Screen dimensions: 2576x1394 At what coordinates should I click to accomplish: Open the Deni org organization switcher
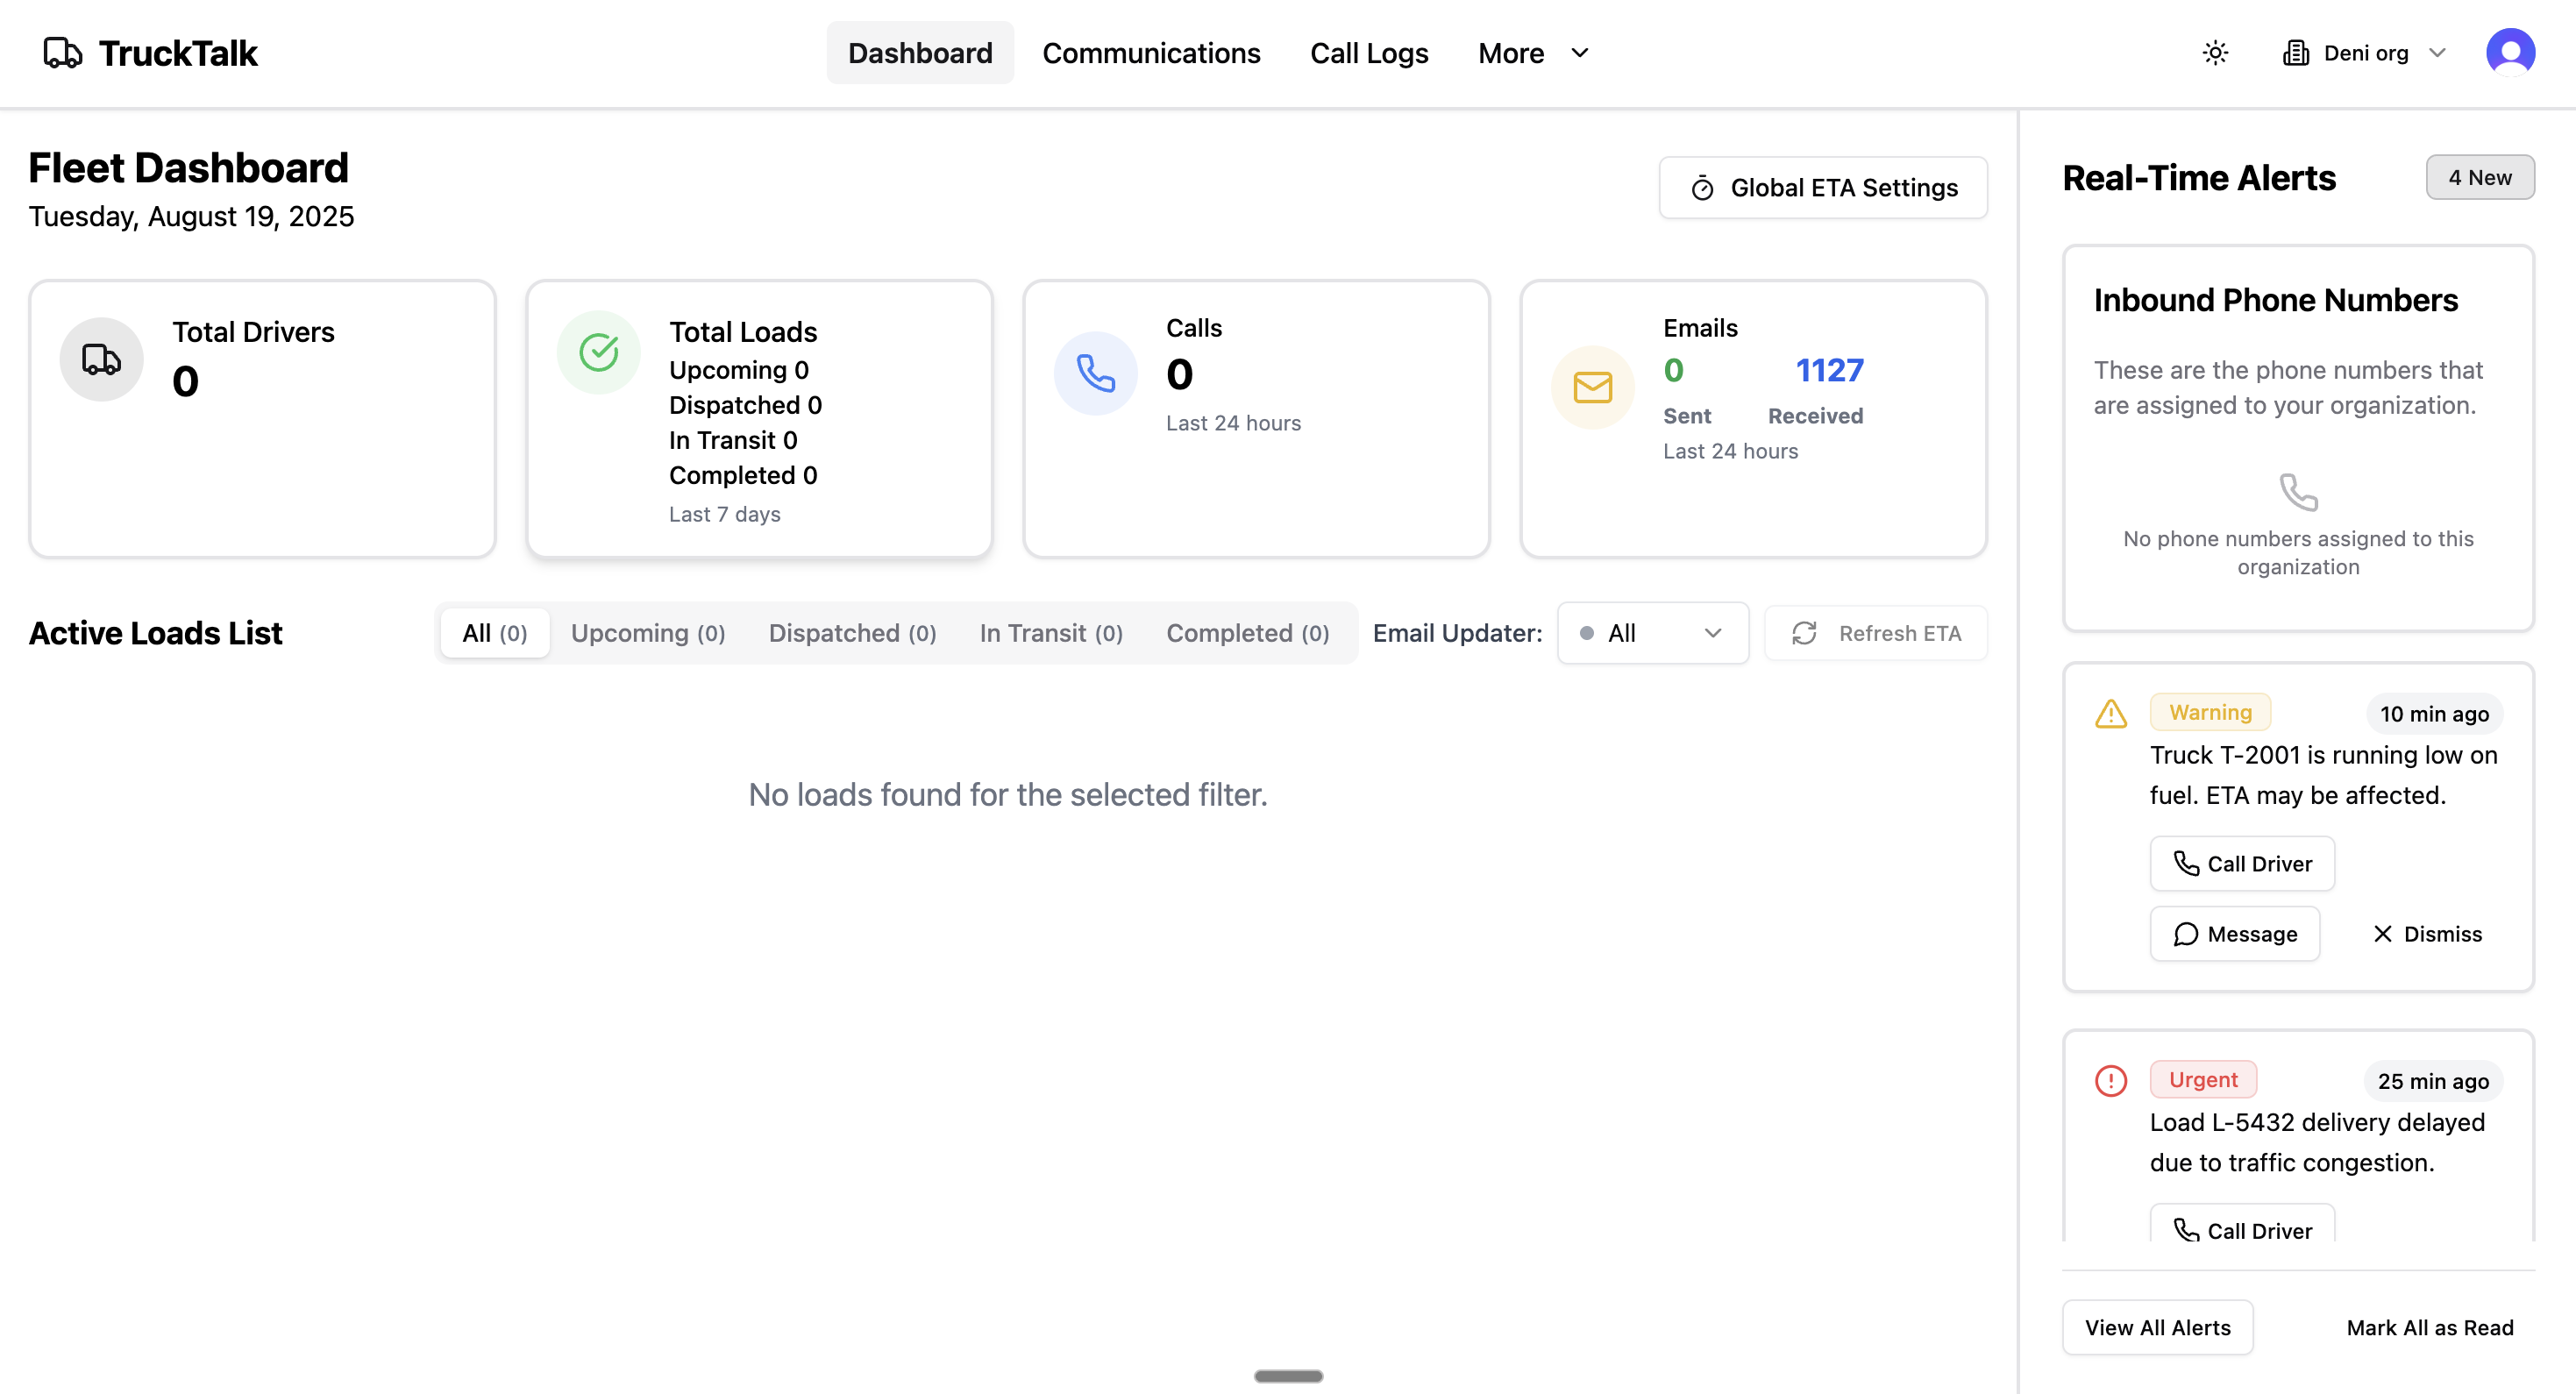tap(2365, 53)
